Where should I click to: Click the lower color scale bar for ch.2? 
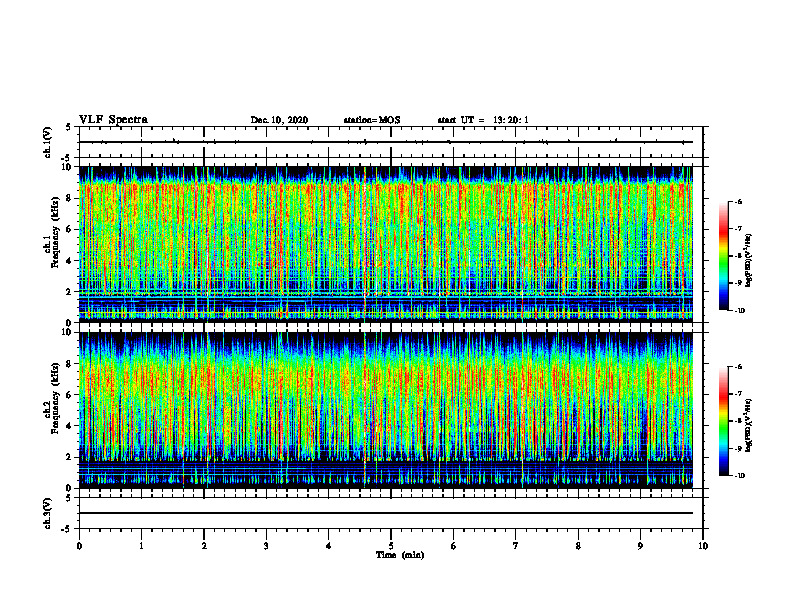[723, 421]
